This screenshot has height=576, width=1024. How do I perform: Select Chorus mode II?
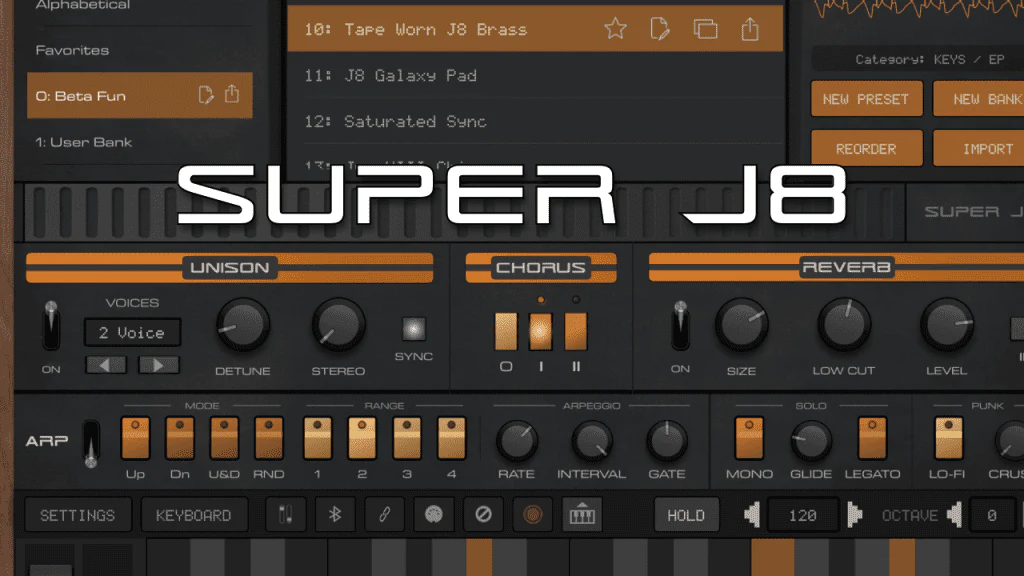[x=576, y=331]
